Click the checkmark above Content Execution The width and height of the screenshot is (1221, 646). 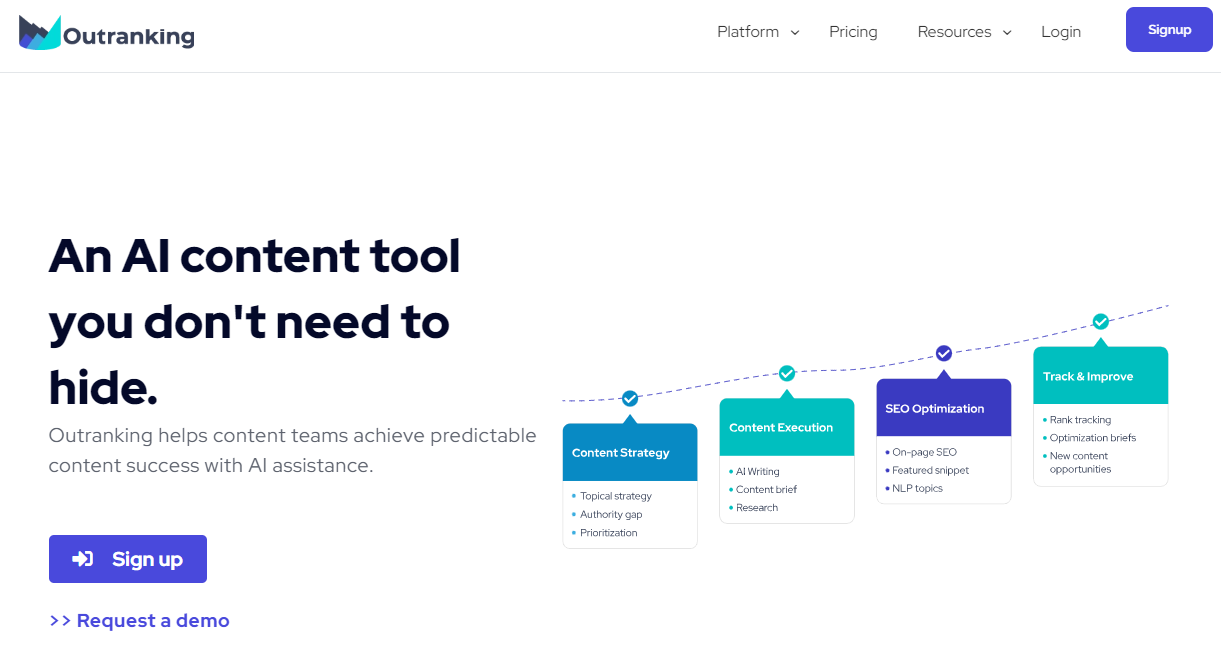[787, 373]
